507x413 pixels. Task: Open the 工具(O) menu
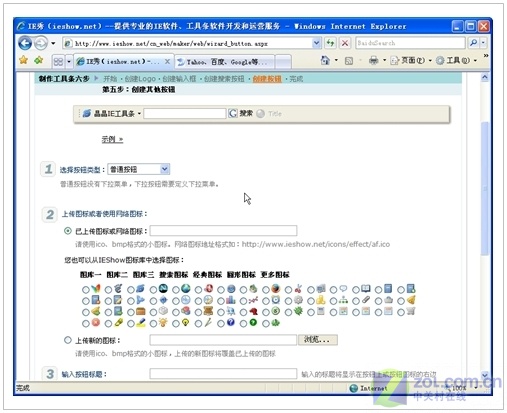pos(456,60)
